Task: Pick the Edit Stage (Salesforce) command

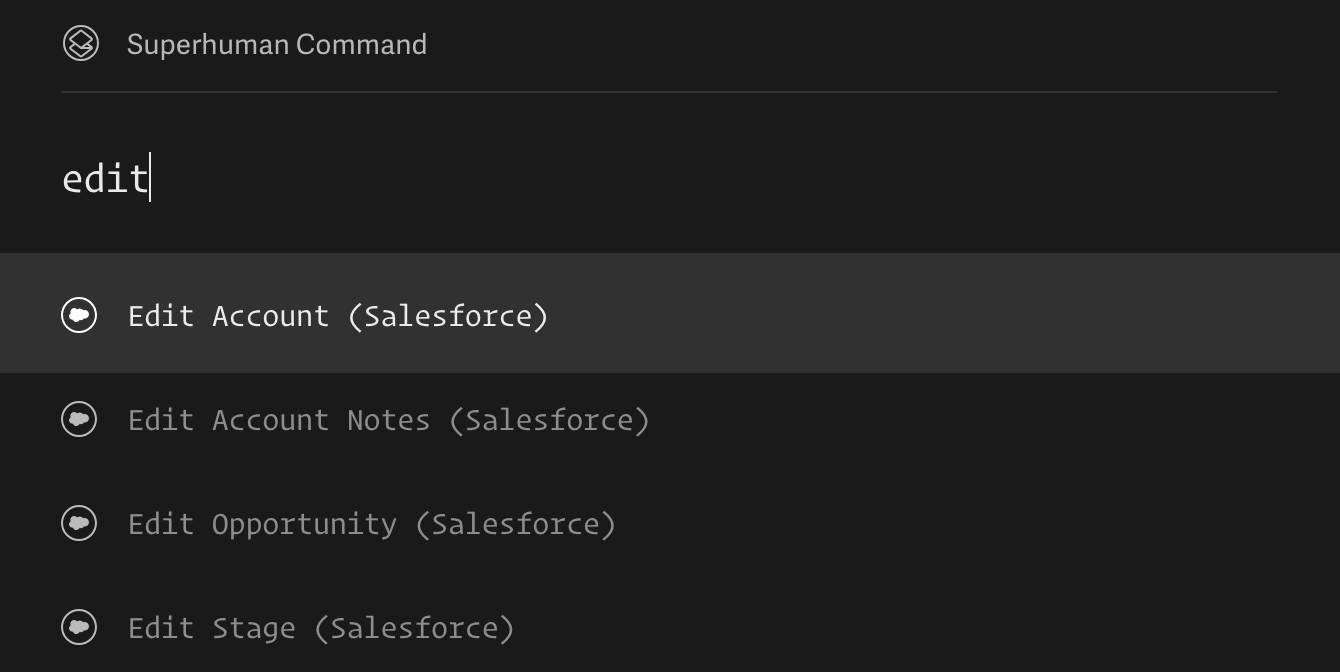Action: [x=320, y=628]
